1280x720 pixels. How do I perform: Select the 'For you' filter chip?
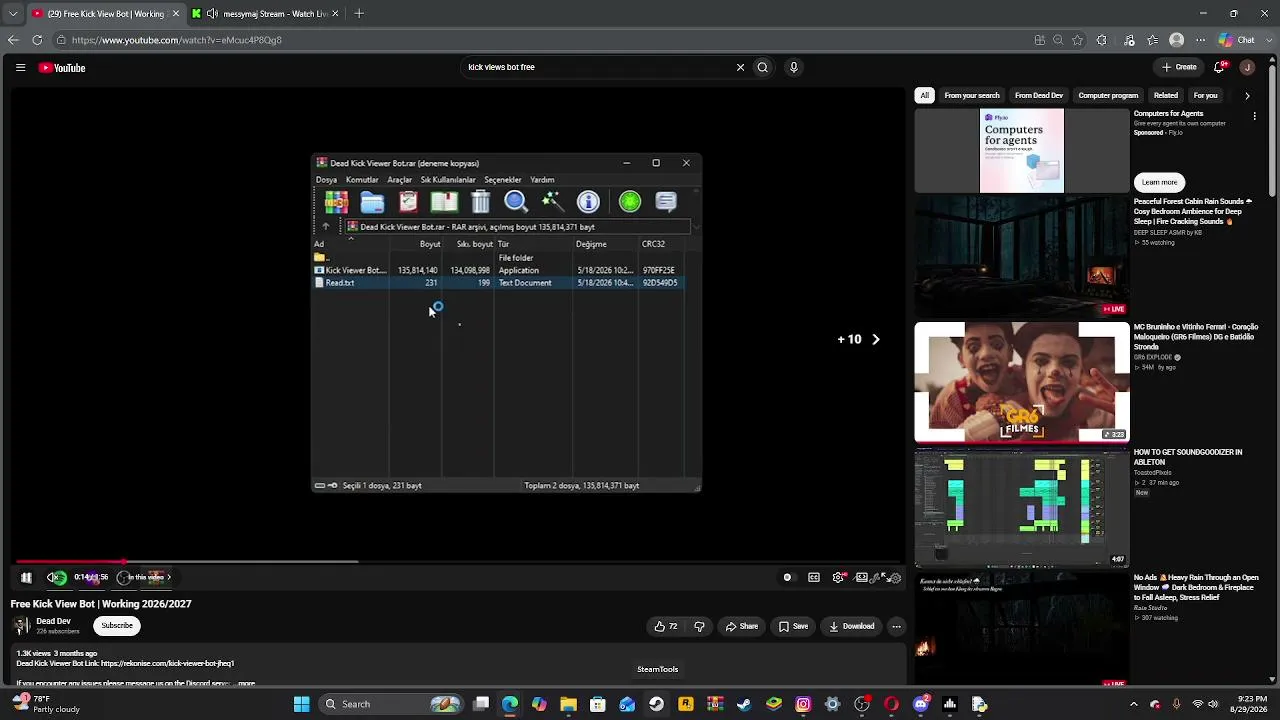(x=1205, y=95)
